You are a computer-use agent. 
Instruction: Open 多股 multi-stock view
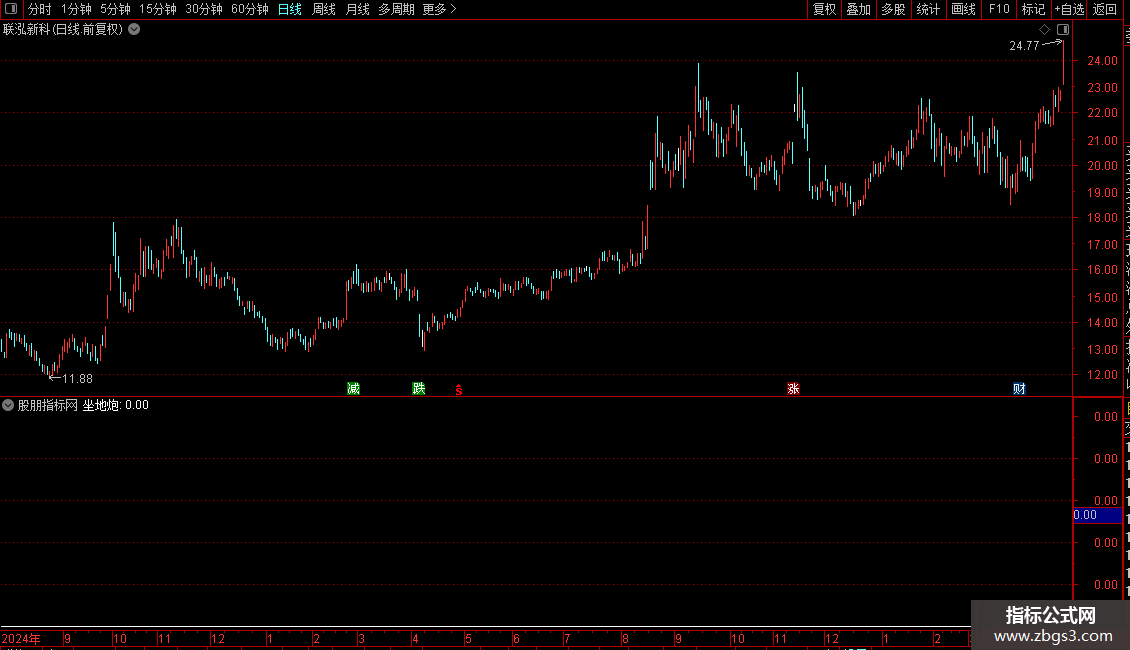893,9
